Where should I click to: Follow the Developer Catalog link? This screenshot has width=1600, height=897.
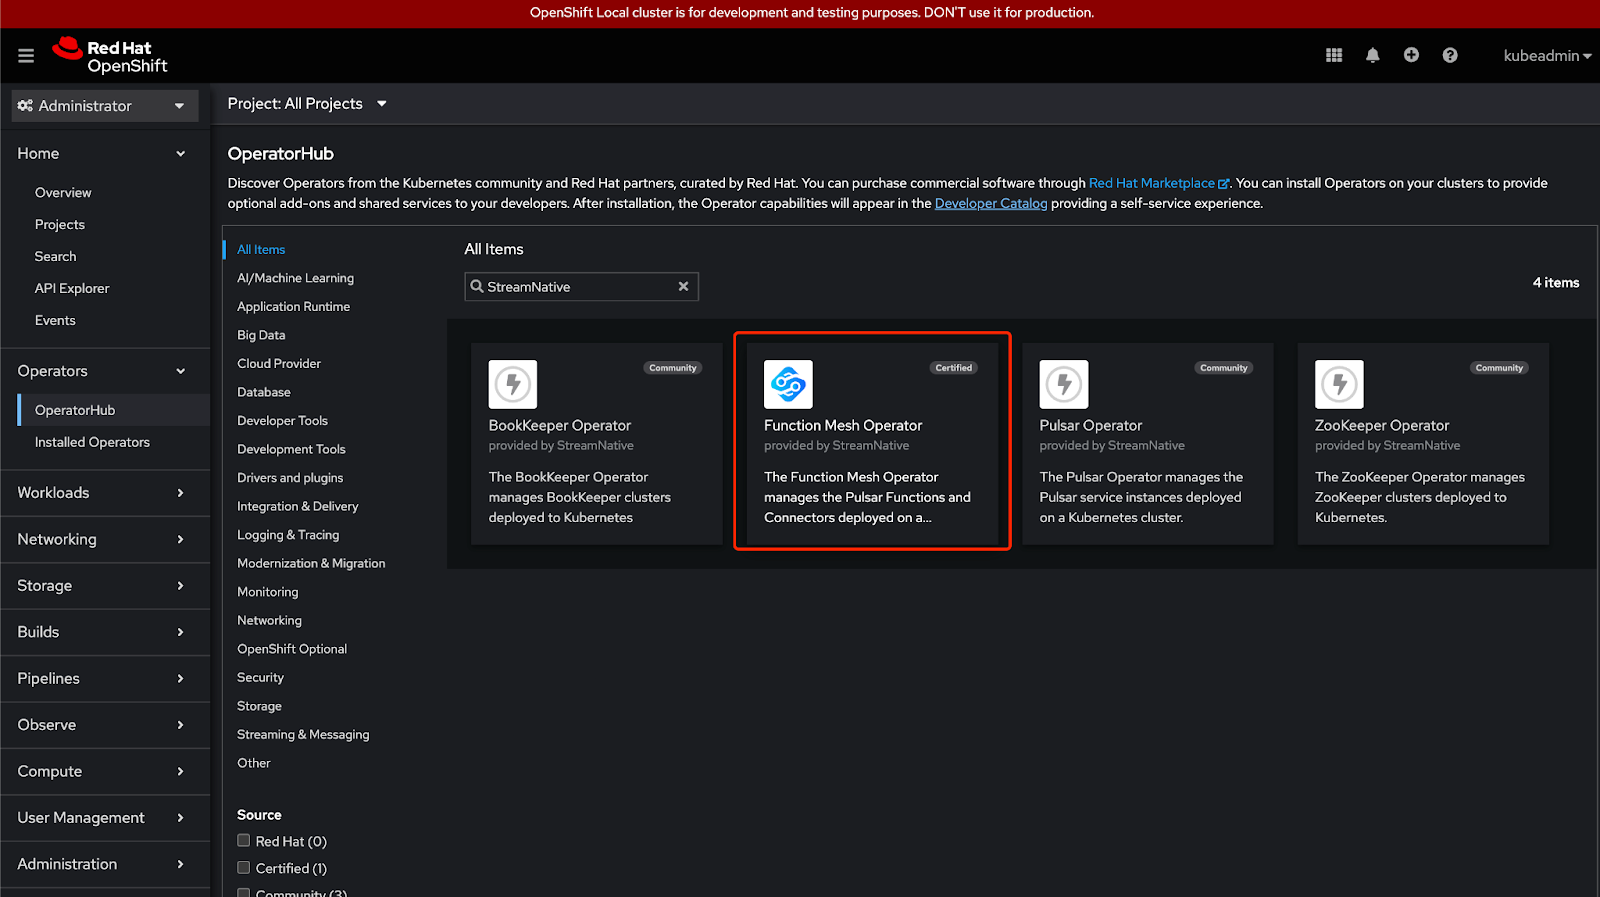[991, 203]
